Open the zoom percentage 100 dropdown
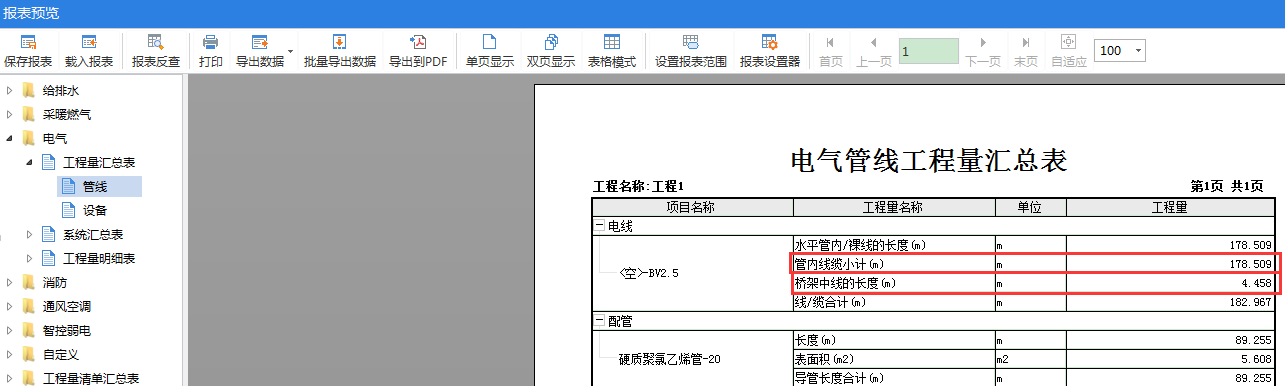 coord(1138,51)
